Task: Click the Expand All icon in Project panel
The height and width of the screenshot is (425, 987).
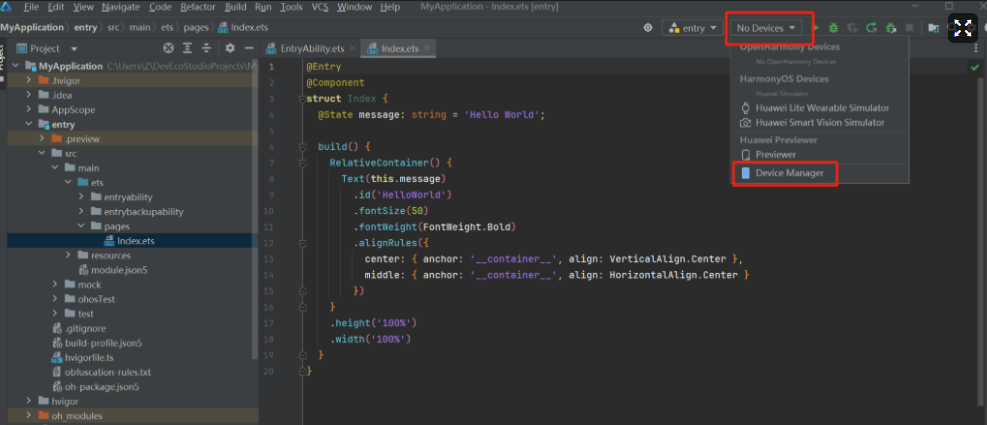Action: (188, 48)
